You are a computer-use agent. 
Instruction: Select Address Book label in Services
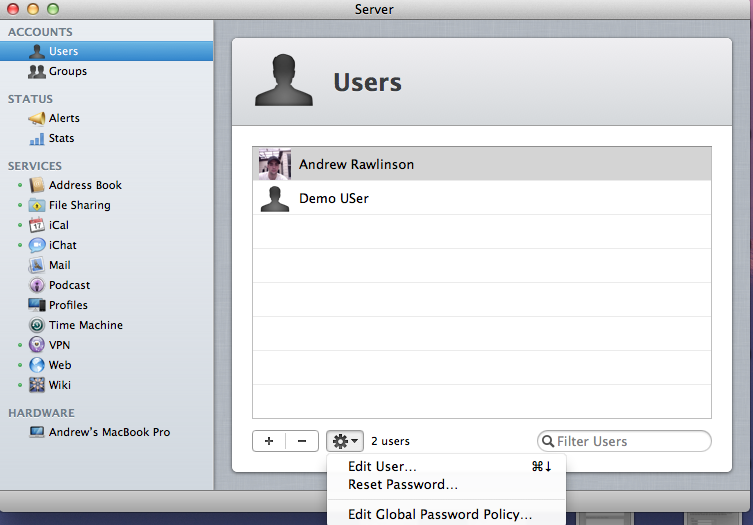[x=85, y=185]
